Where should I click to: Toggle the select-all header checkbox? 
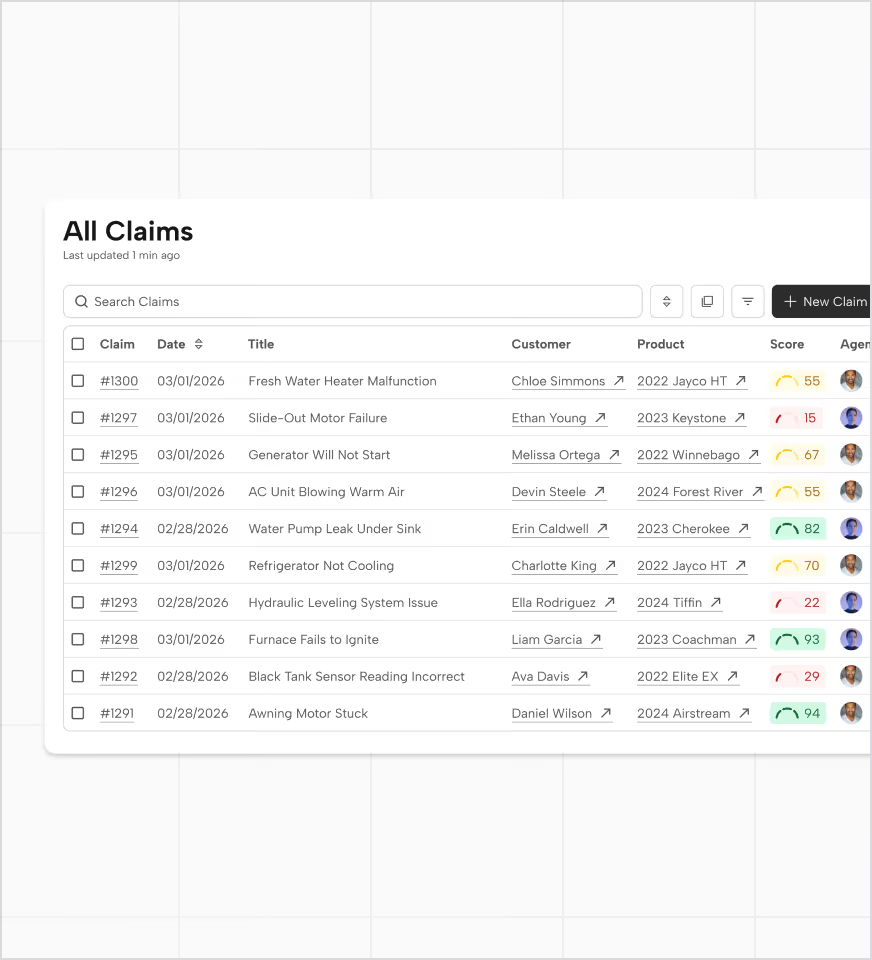click(78, 343)
